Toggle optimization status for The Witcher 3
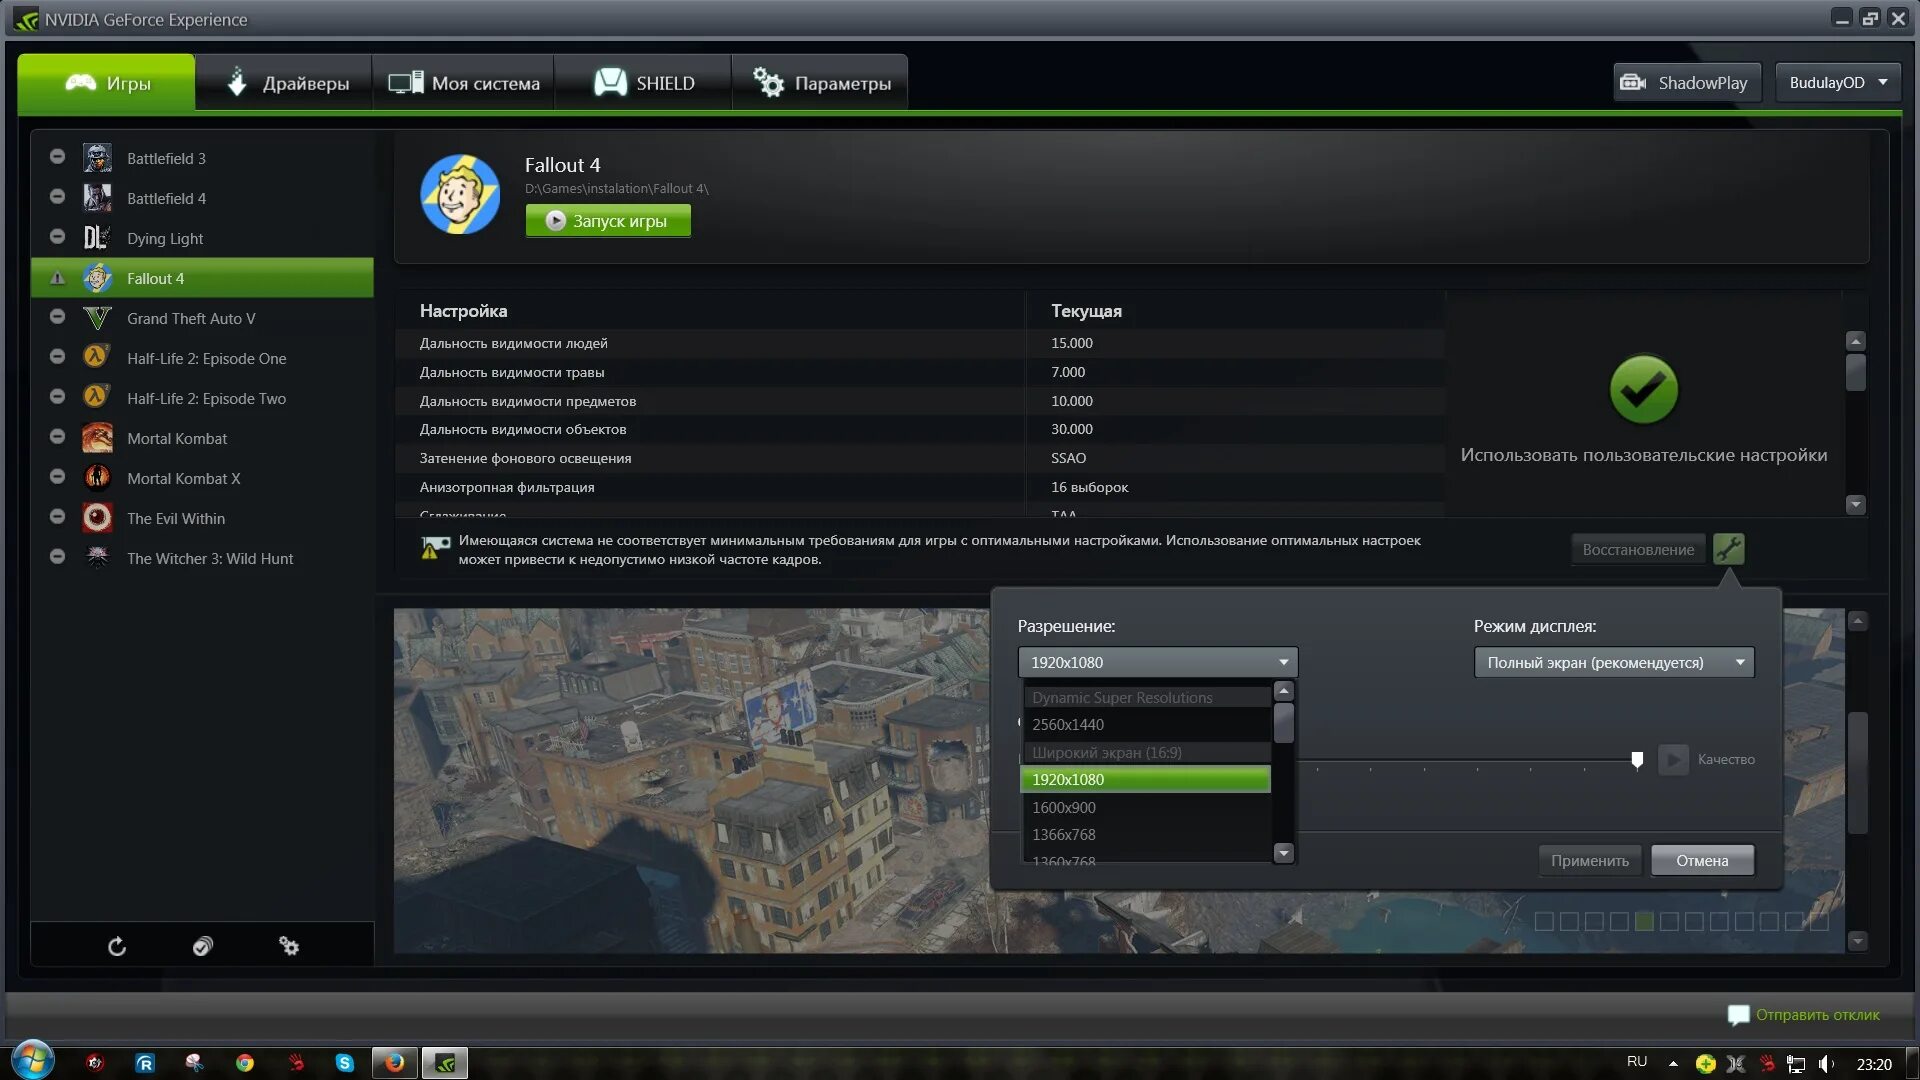 tap(57, 557)
